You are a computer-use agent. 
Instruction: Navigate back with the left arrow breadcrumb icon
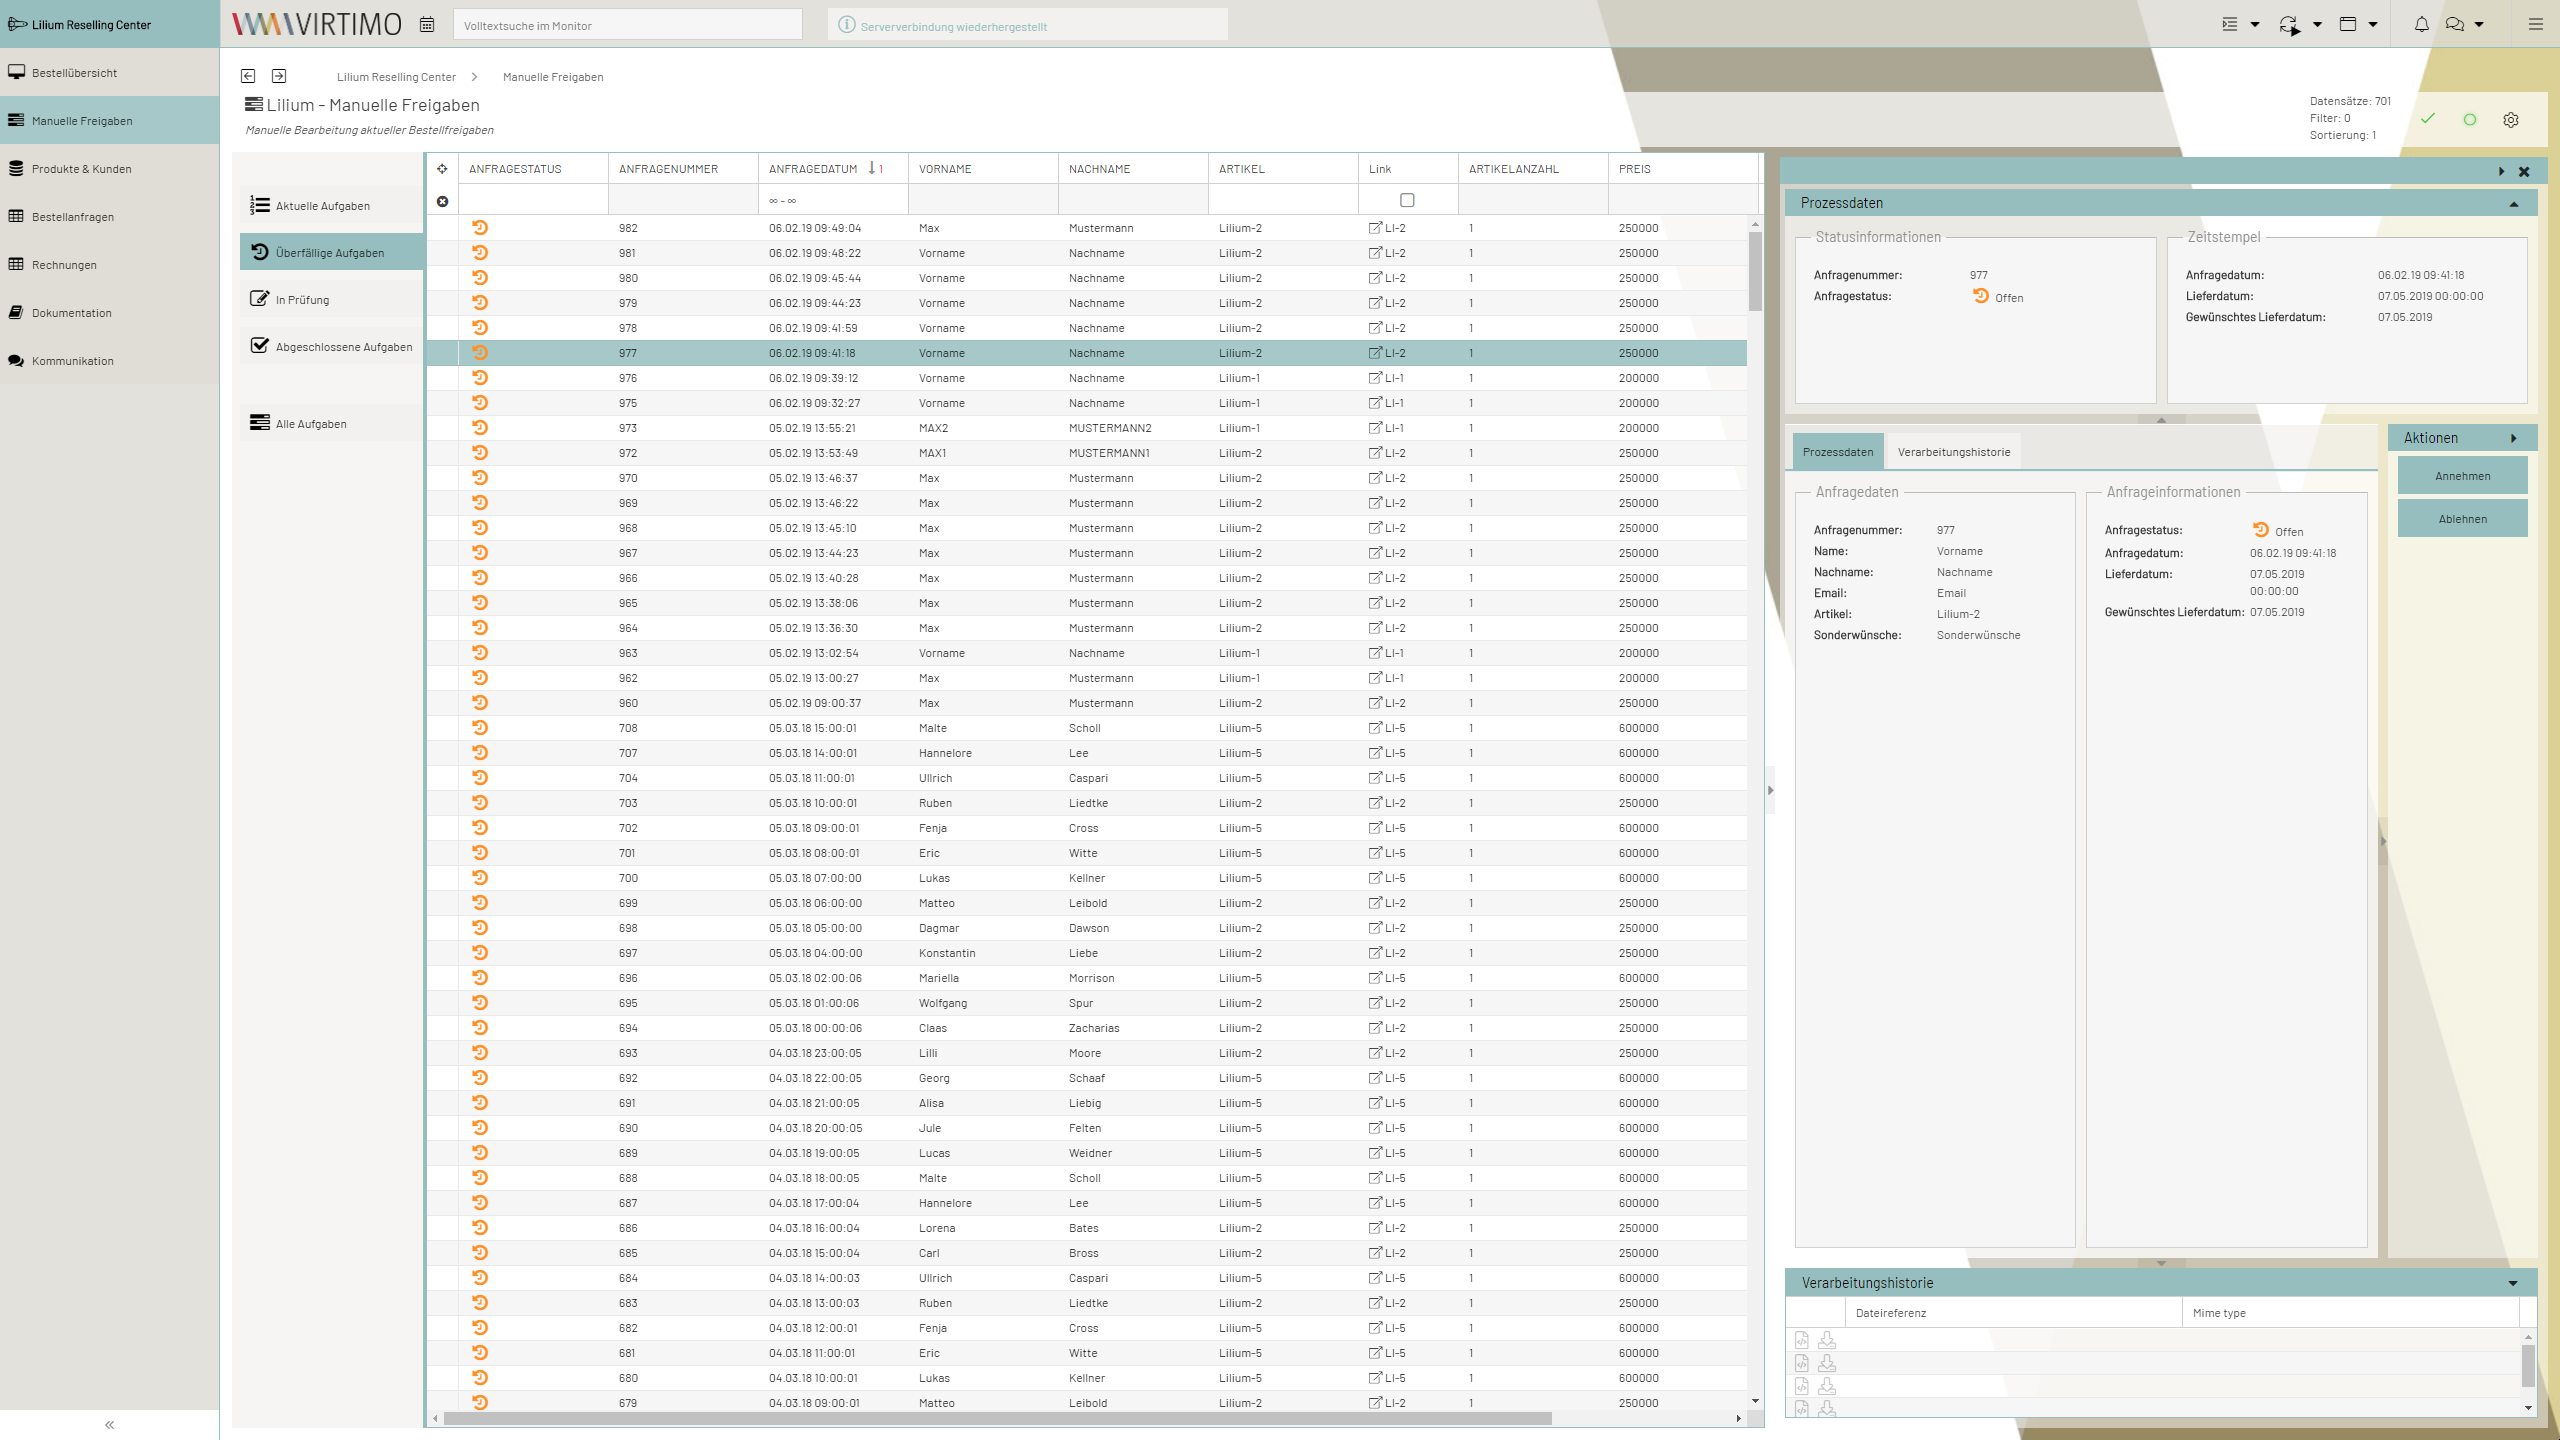point(248,76)
